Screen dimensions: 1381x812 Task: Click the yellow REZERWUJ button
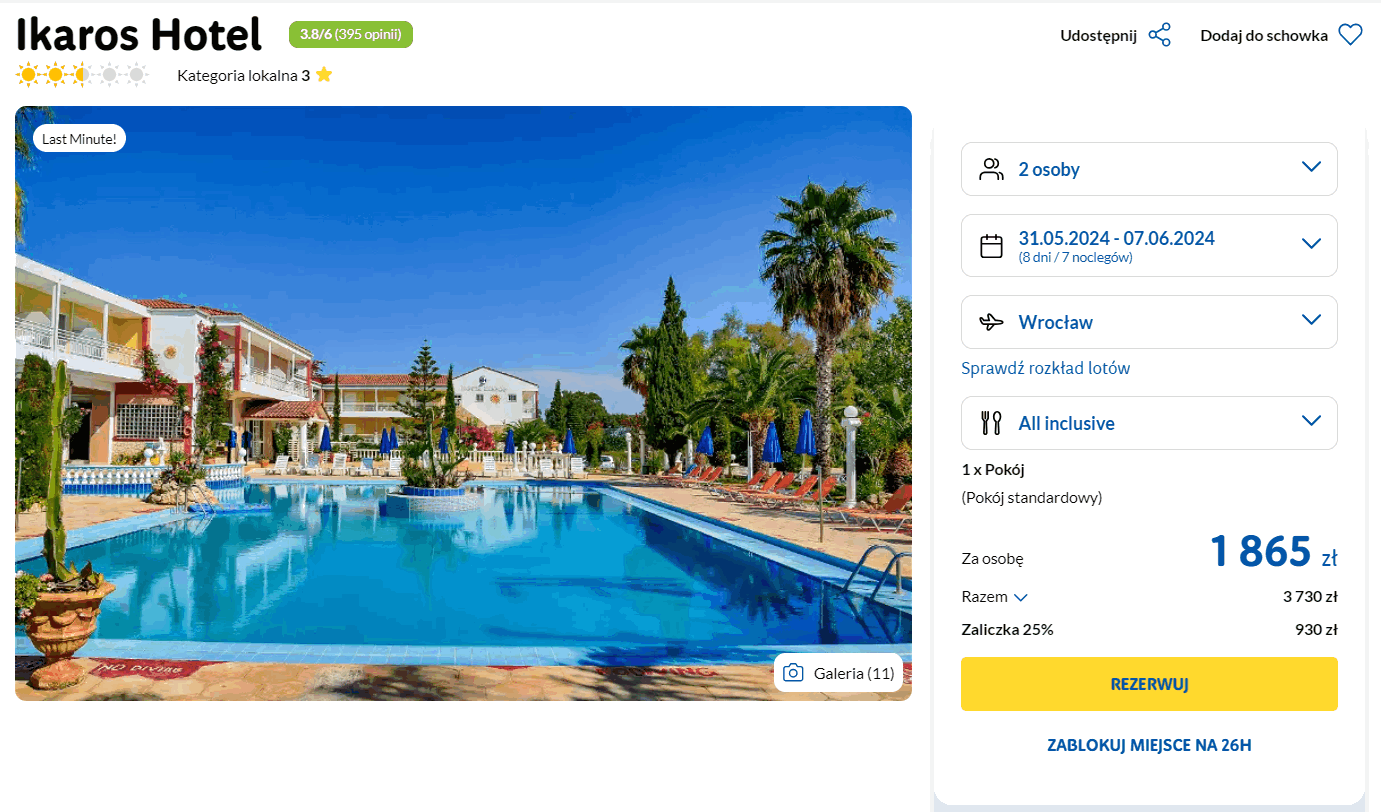pos(1149,684)
